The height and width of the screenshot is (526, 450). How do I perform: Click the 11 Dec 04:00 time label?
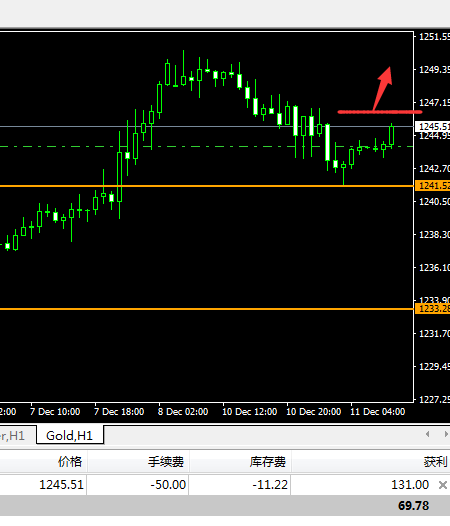[x=378, y=412]
